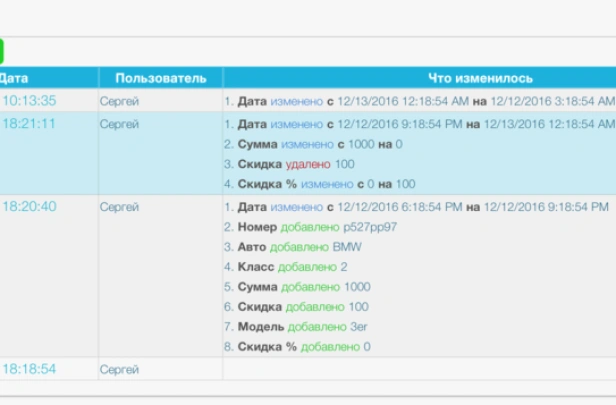The width and height of the screenshot is (616, 405).
Task: Sort by the Дата column header
Action: 14,78
